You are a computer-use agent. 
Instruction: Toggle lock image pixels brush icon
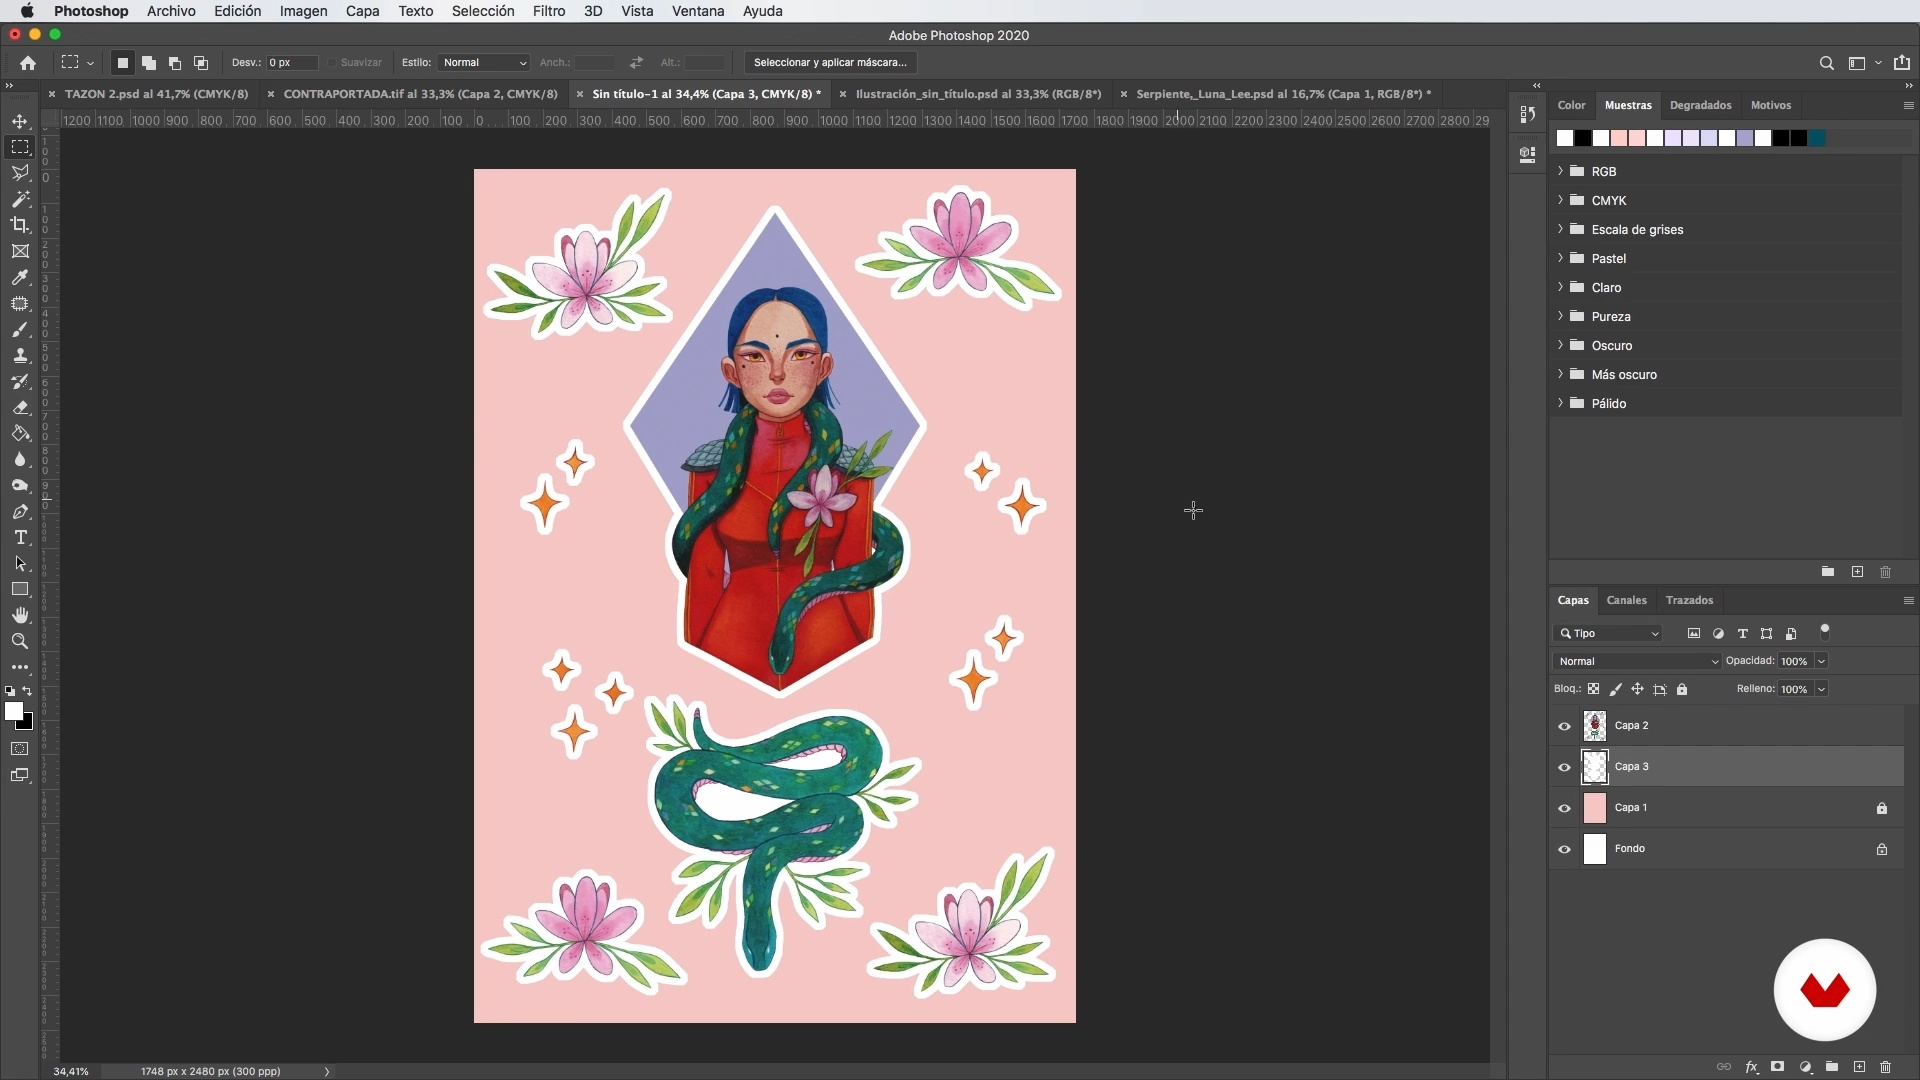click(1616, 689)
